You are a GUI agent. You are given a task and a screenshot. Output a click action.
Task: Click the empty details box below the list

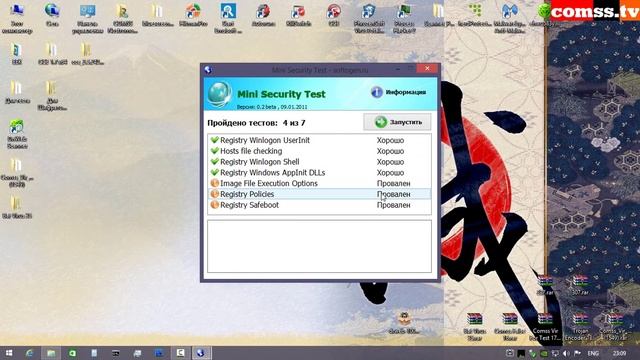[x=319, y=246]
